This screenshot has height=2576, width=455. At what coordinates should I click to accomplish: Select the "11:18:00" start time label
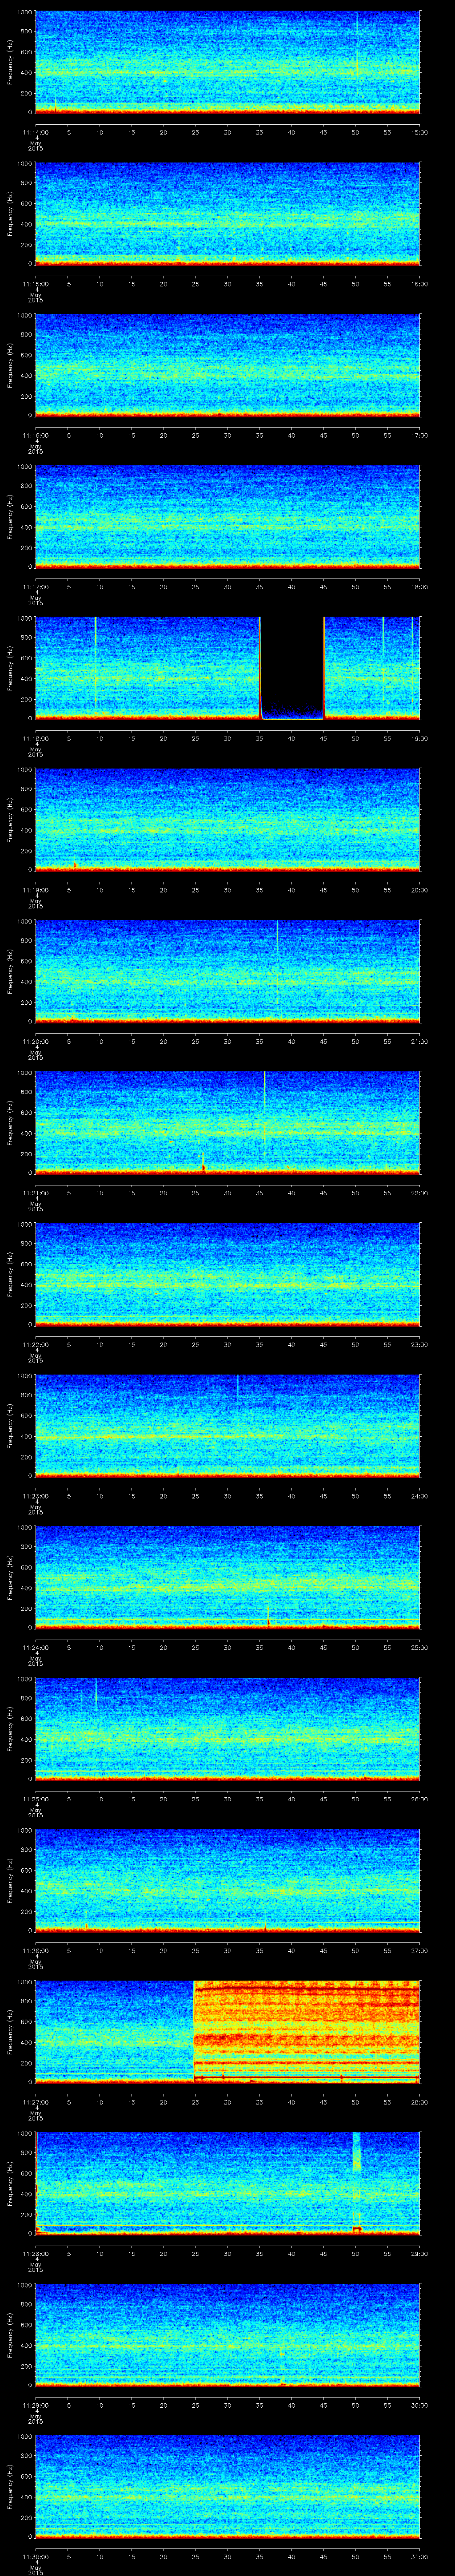tap(36, 738)
